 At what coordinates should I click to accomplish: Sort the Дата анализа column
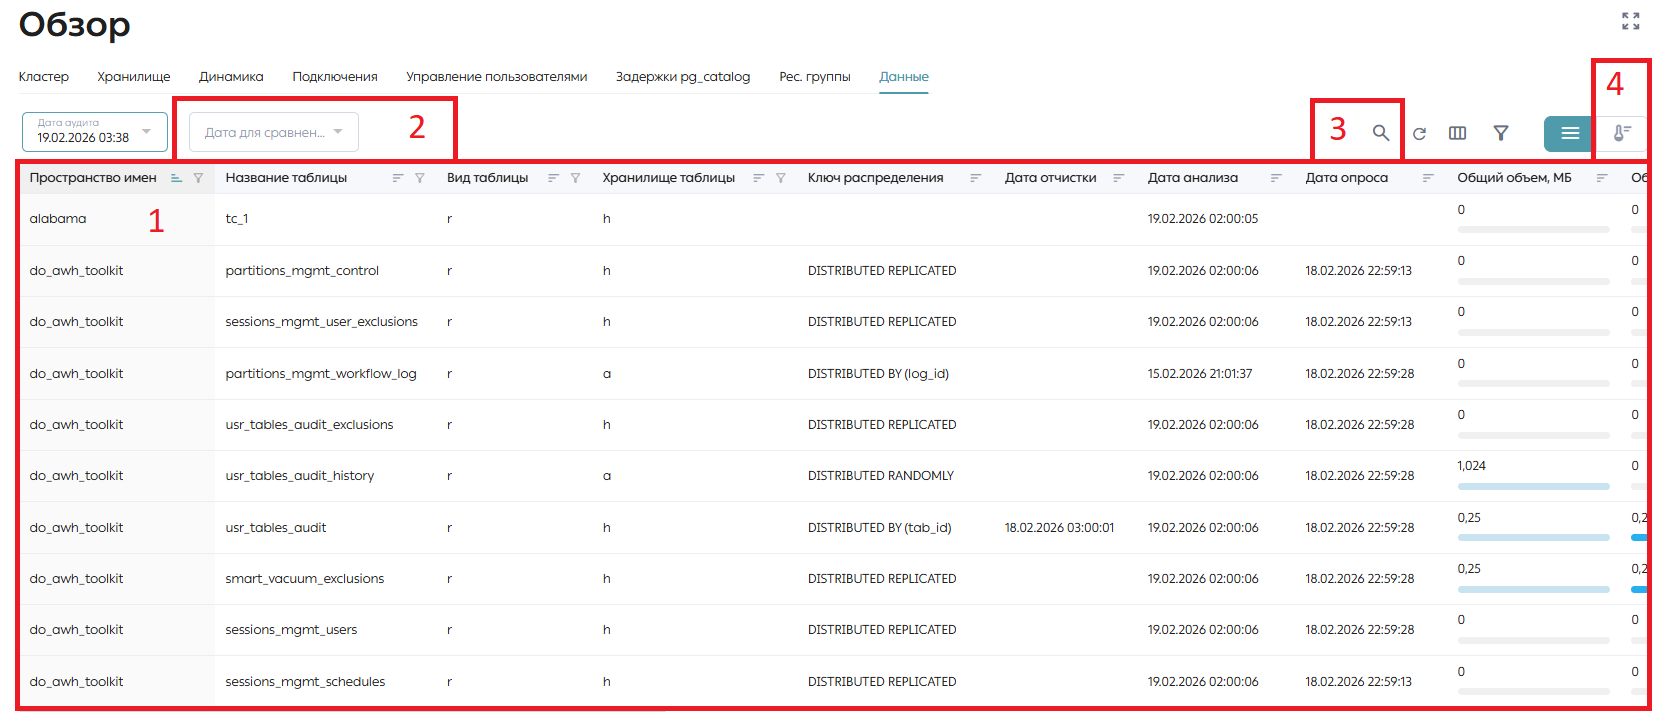point(1276,178)
